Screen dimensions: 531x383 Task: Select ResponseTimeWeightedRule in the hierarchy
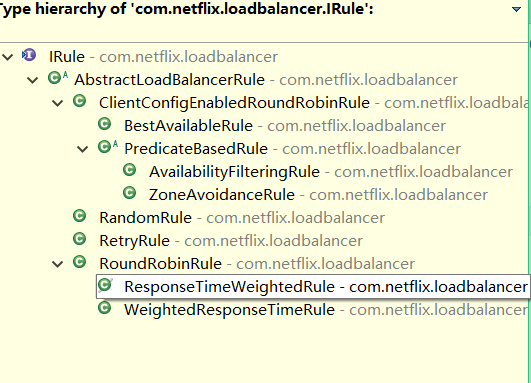click(x=313, y=287)
